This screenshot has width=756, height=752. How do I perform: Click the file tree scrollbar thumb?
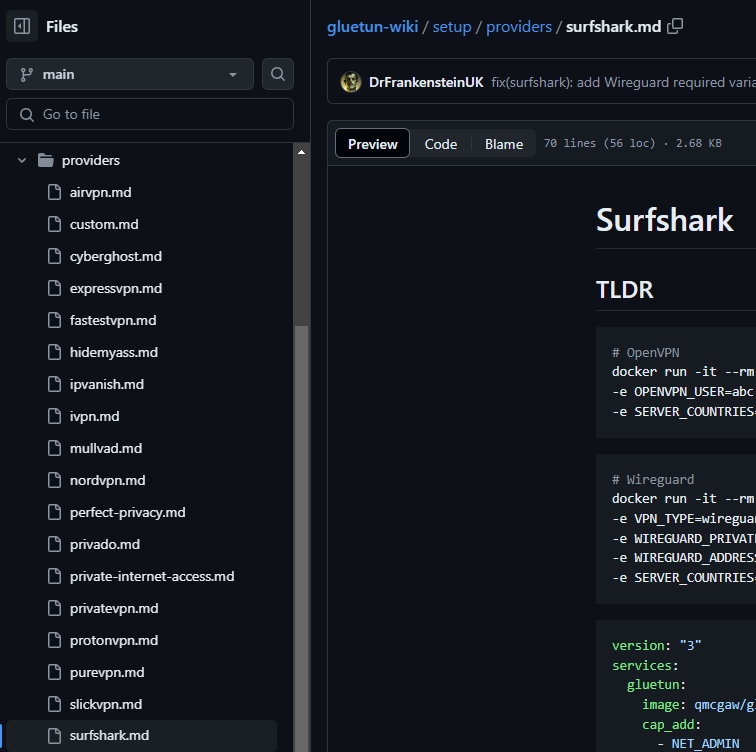click(301, 539)
